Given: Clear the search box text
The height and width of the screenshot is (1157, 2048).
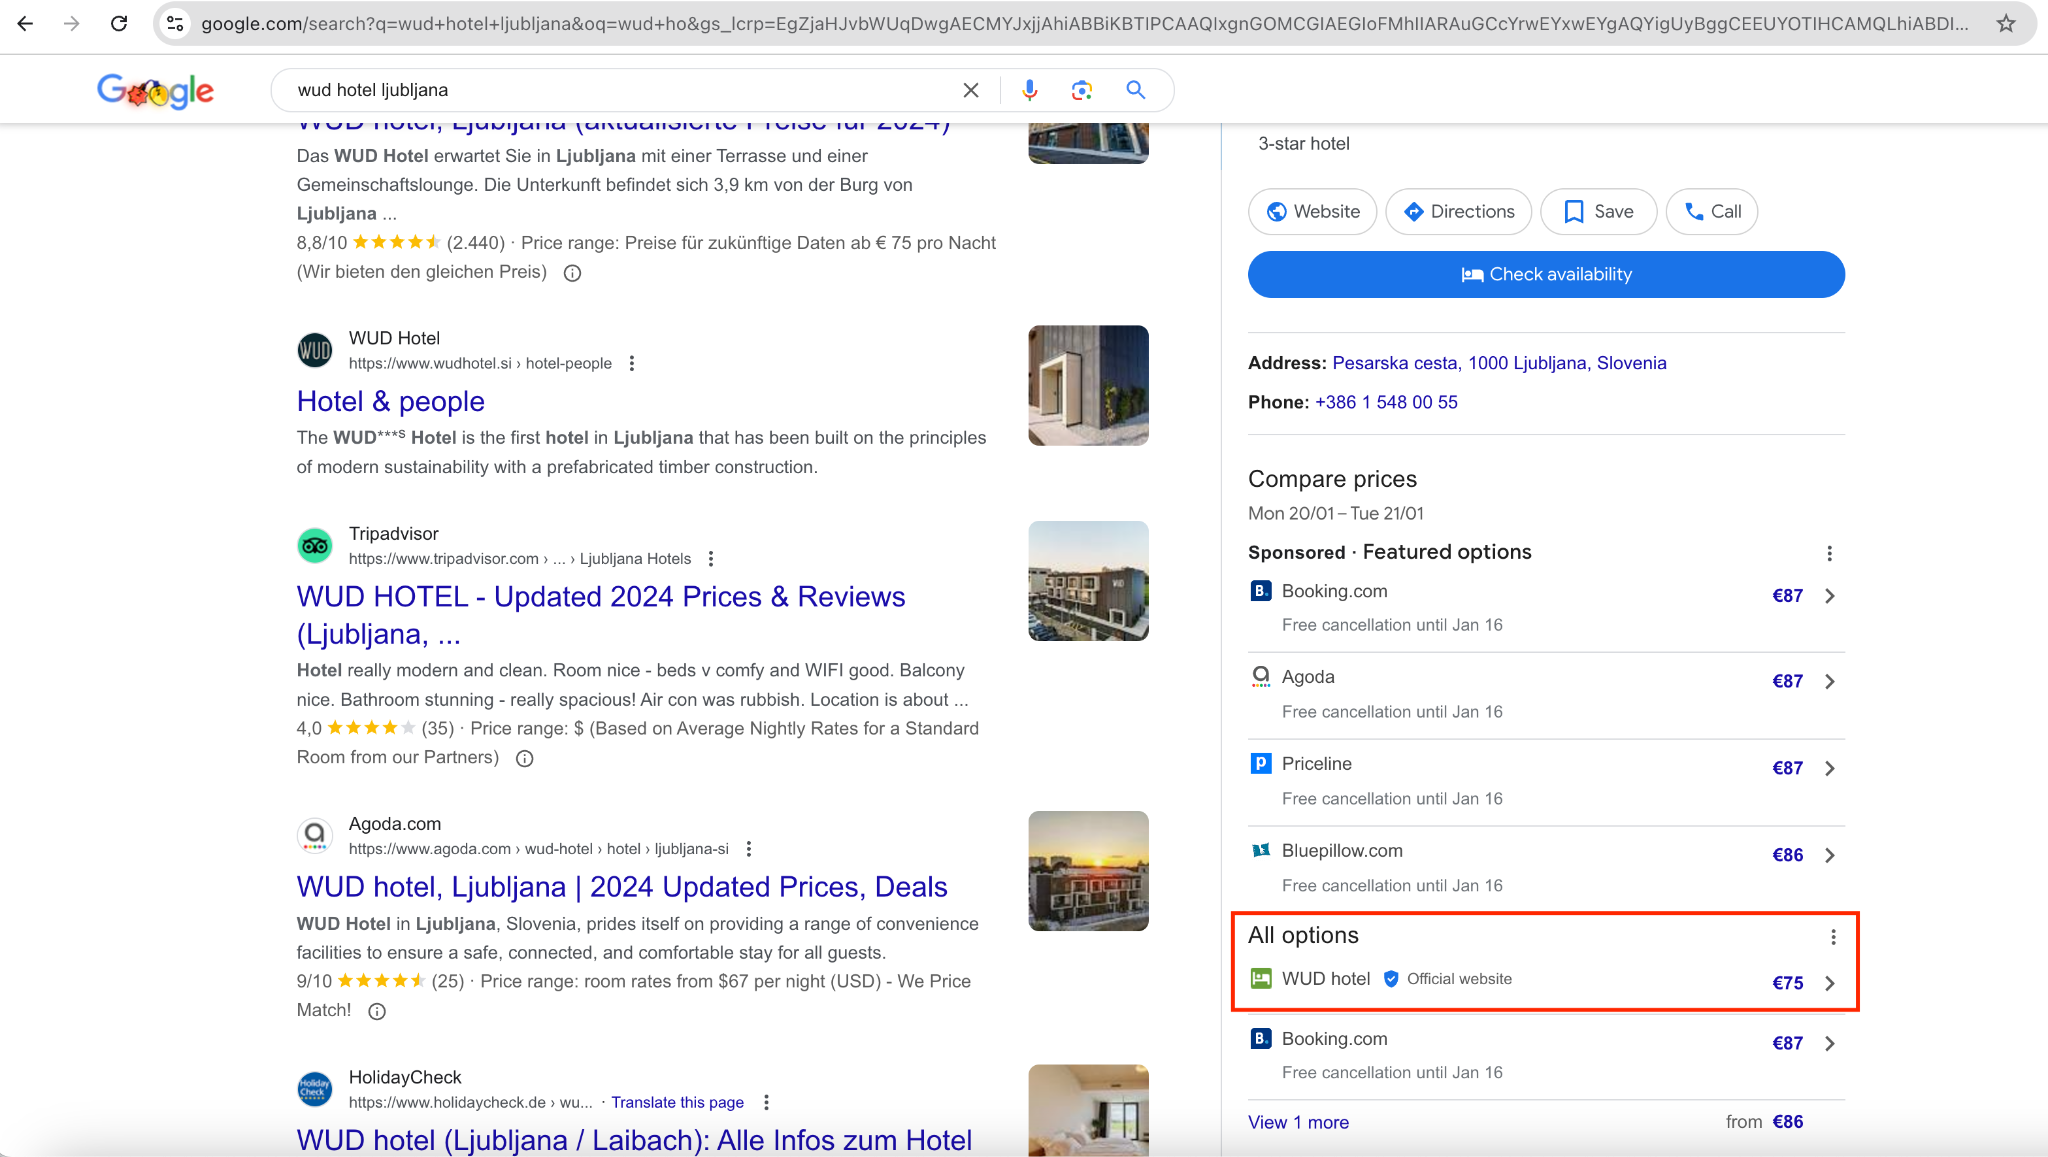Looking at the screenshot, I should click(970, 90).
